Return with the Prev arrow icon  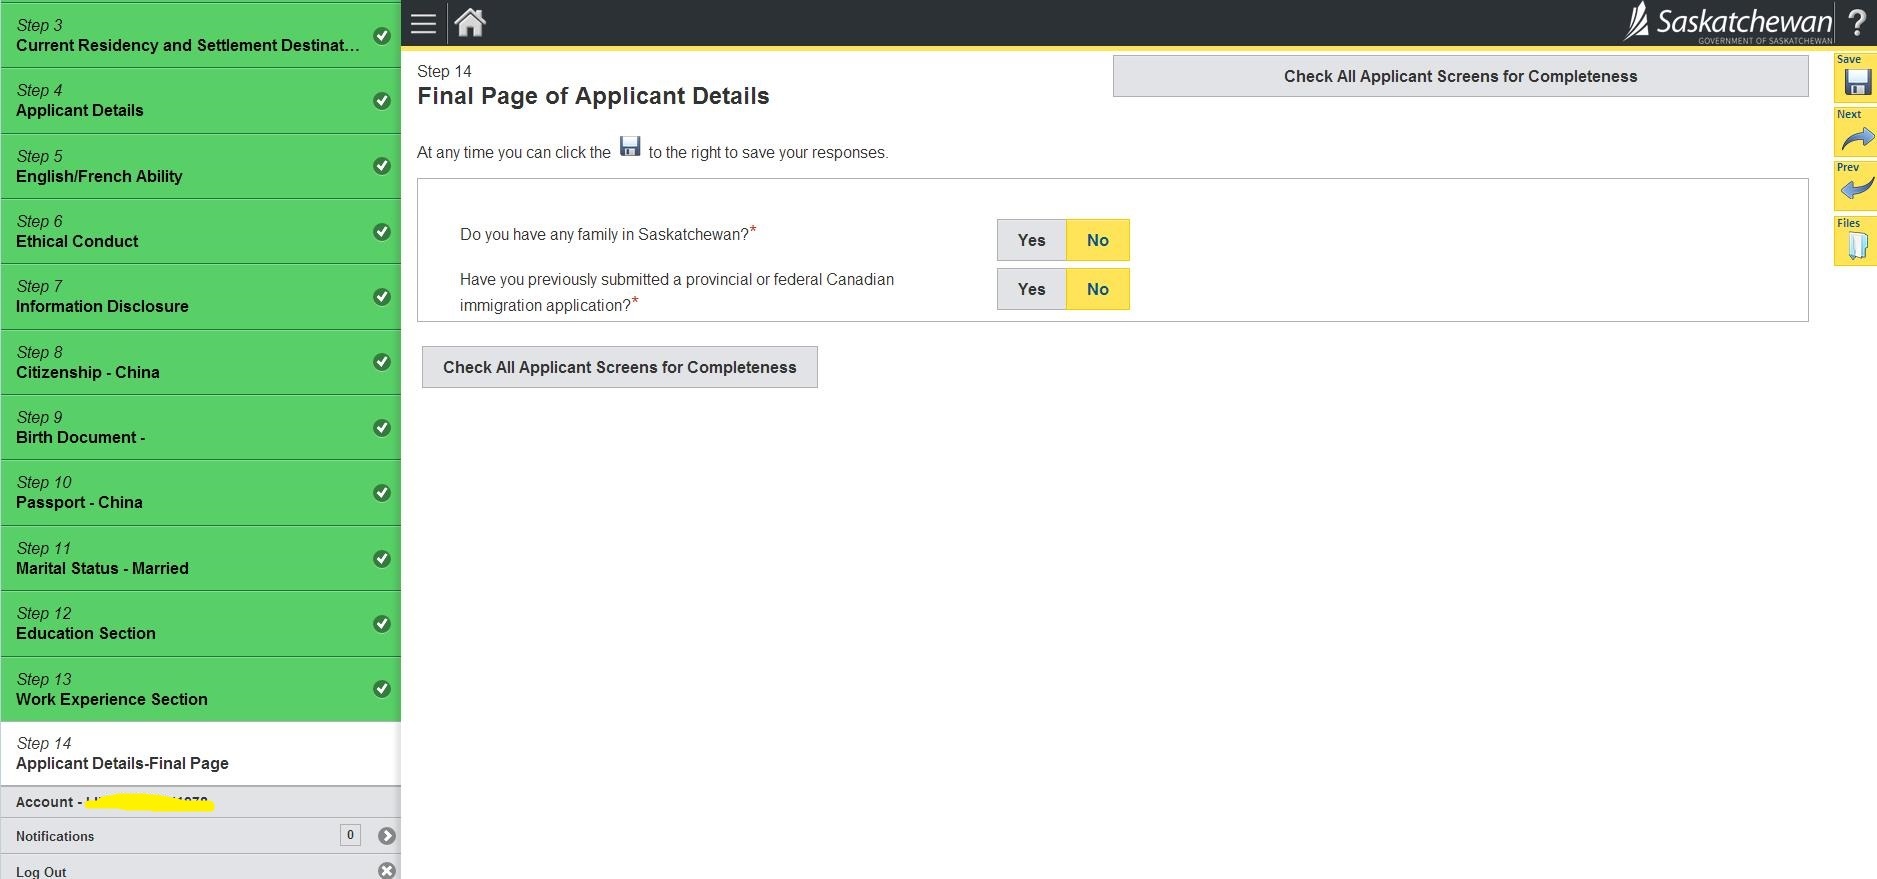pyautogui.click(x=1856, y=188)
